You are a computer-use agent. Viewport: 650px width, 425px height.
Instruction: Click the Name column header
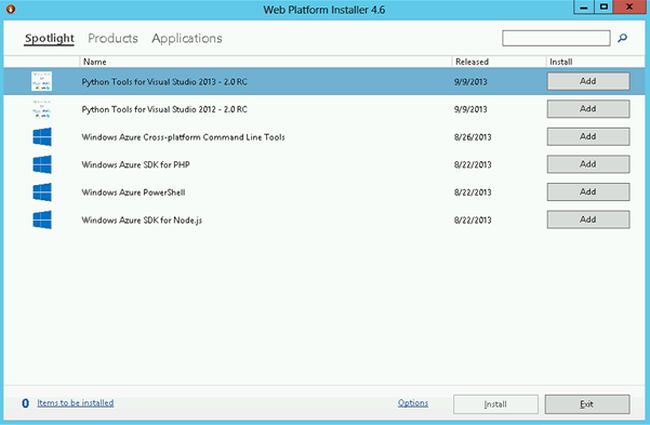(265, 61)
